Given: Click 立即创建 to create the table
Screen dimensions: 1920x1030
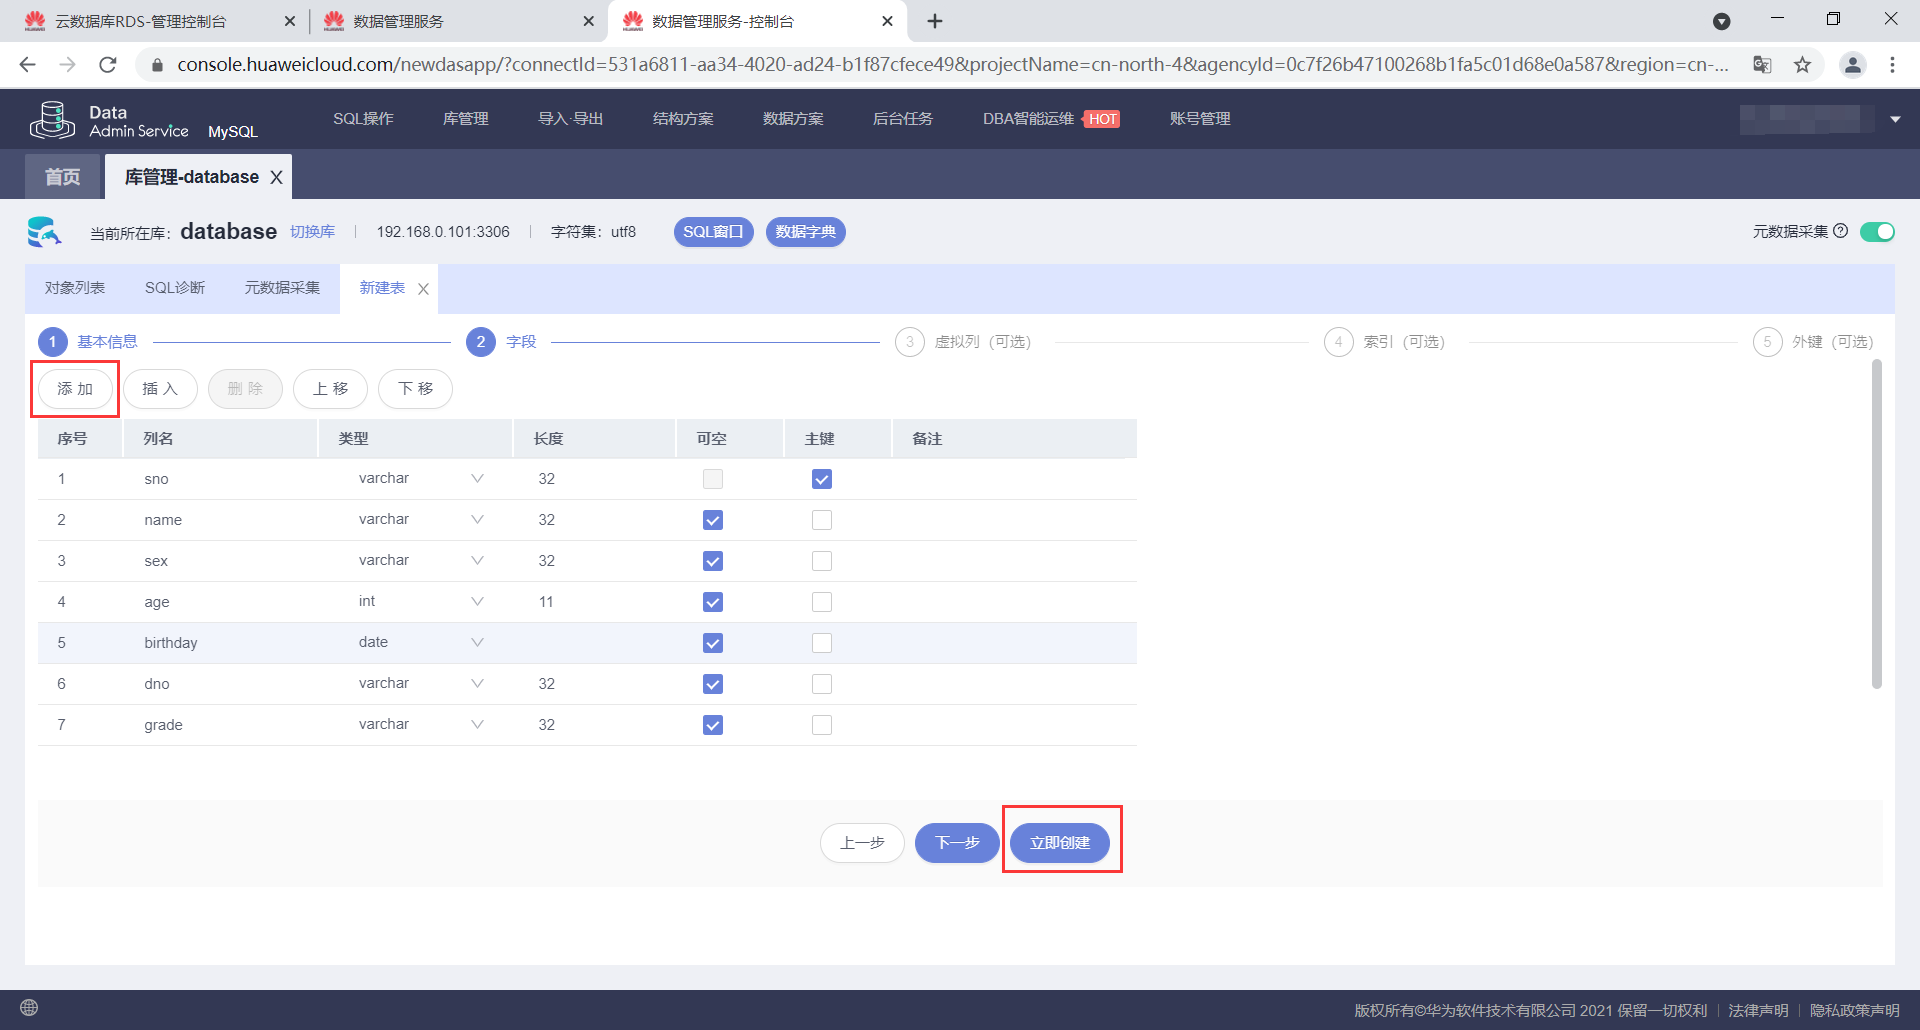Looking at the screenshot, I should (x=1060, y=843).
